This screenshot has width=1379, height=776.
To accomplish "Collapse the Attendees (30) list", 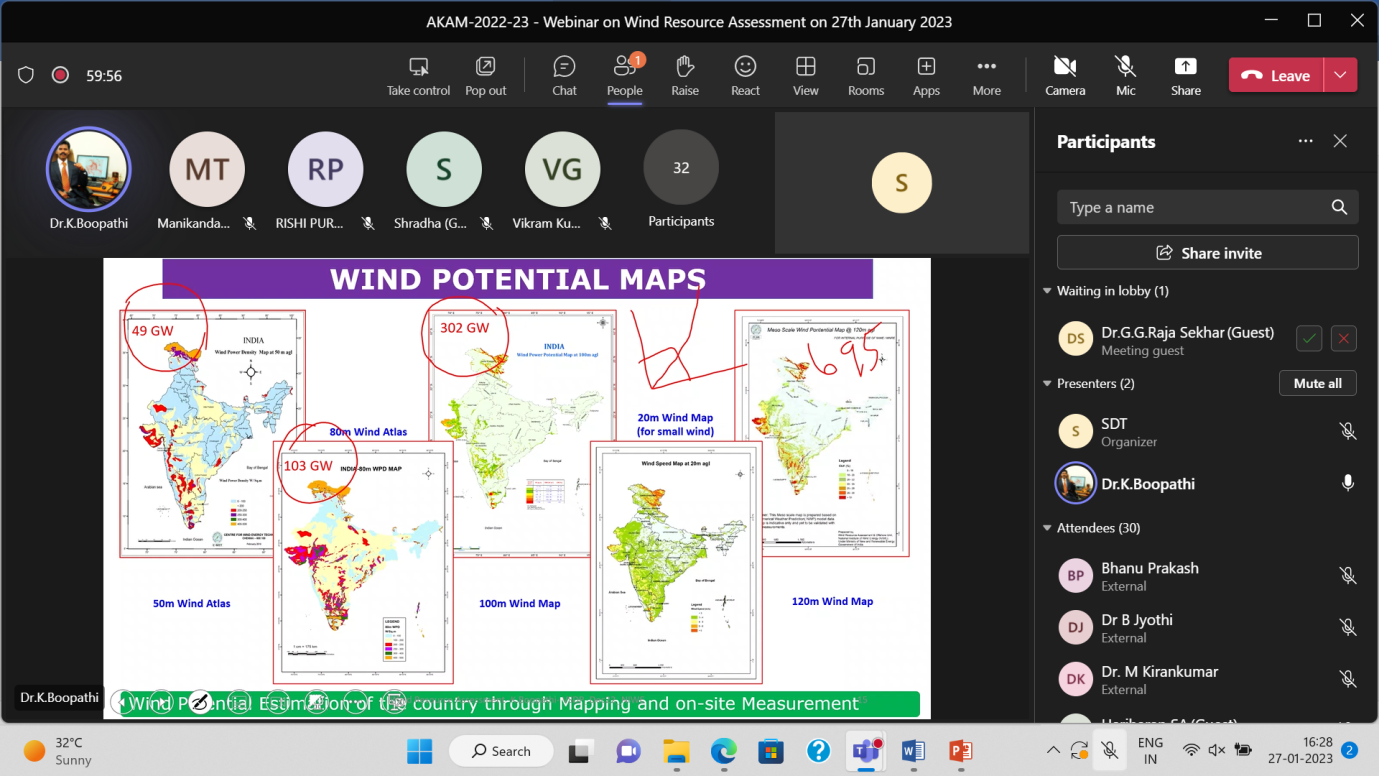I will click(x=1047, y=528).
